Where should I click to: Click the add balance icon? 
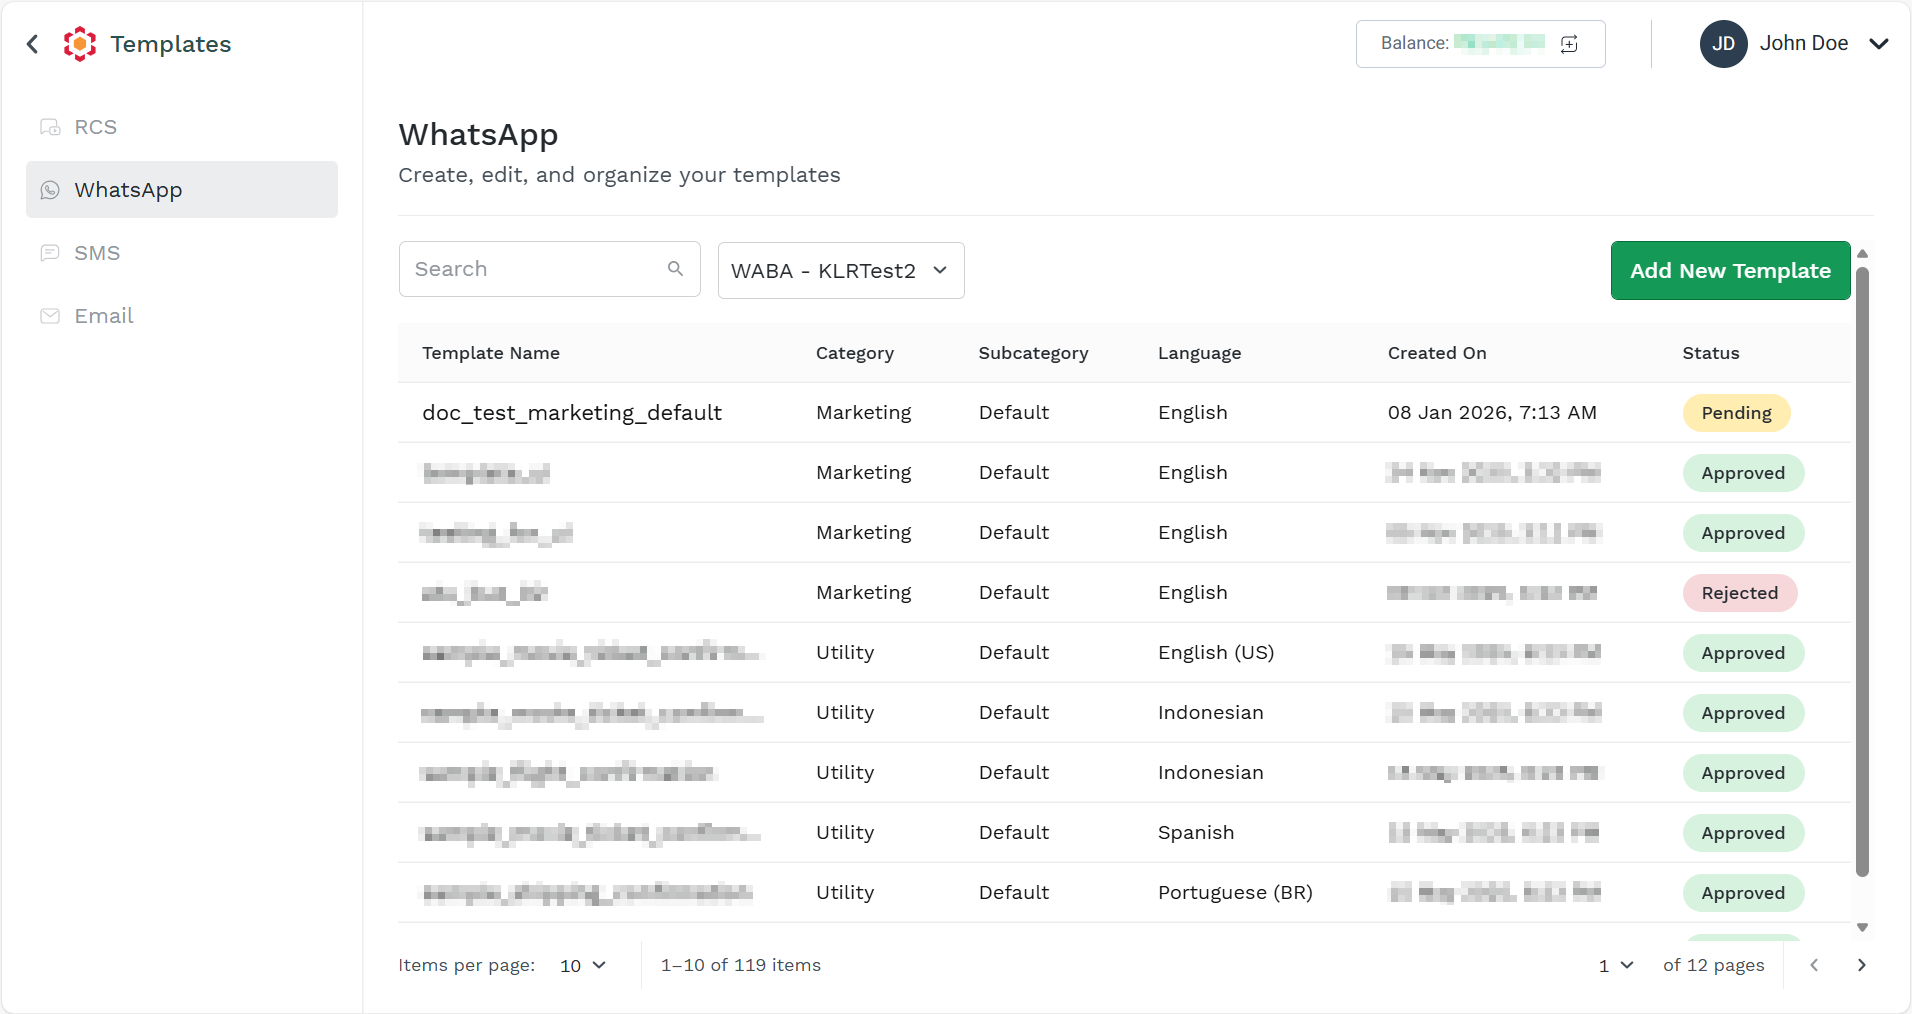click(1570, 44)
